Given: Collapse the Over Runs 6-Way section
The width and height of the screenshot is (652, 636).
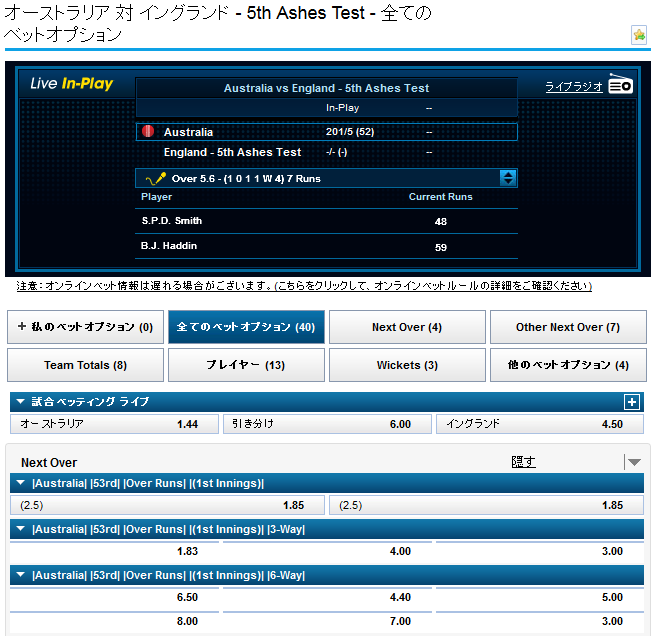Looking at the screenshot, I should click(x=20, y=576).
